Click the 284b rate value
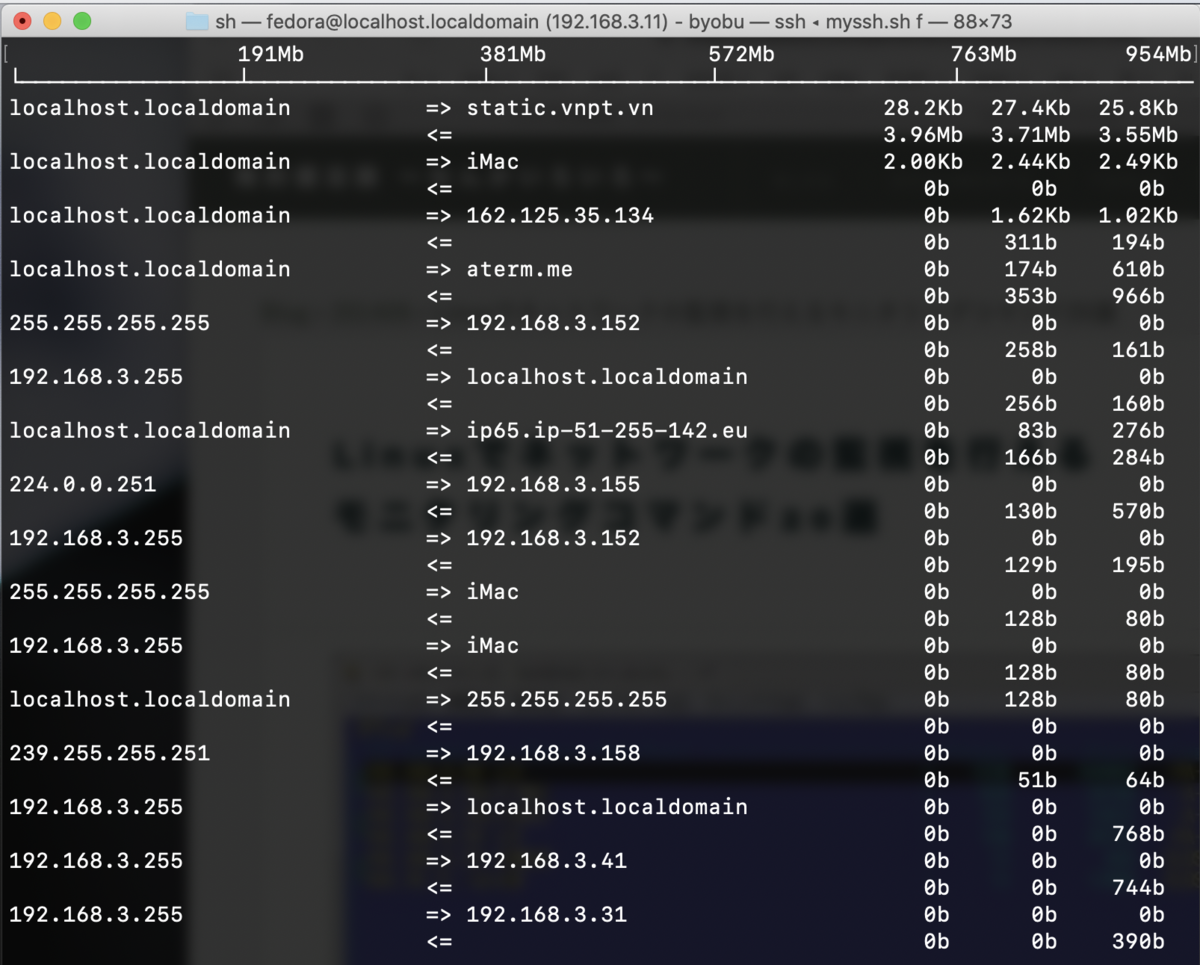Image resolution: width=1200 pixels, height=965 pixels. coord(1138,458)
